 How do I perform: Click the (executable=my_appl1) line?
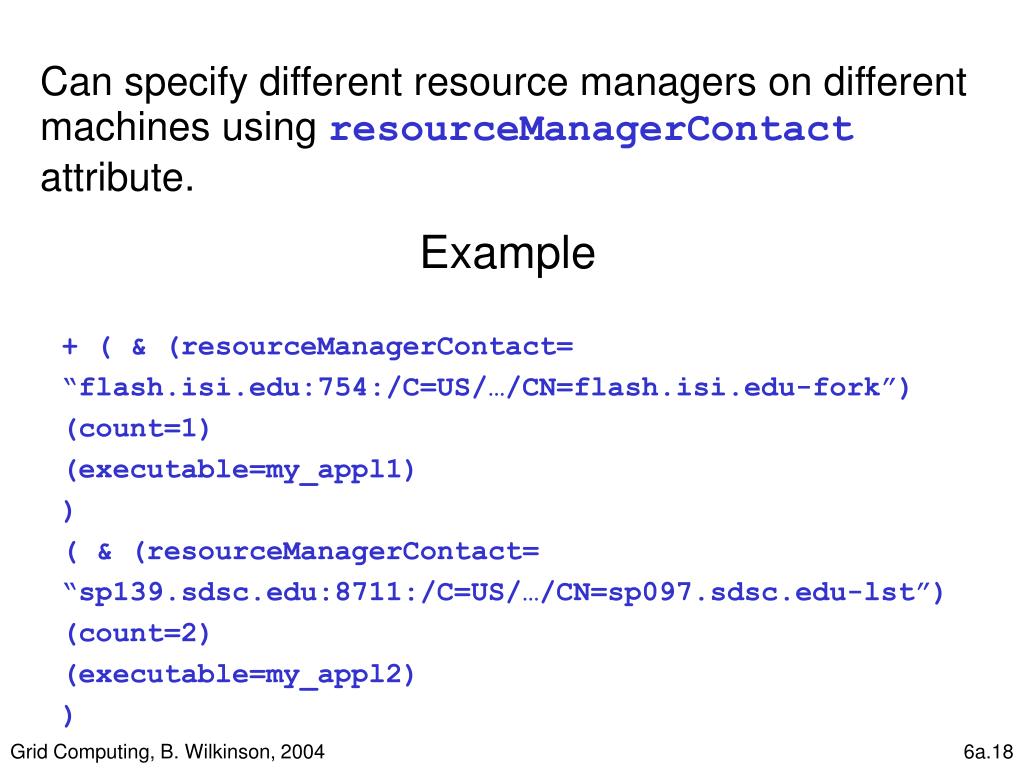240,470
